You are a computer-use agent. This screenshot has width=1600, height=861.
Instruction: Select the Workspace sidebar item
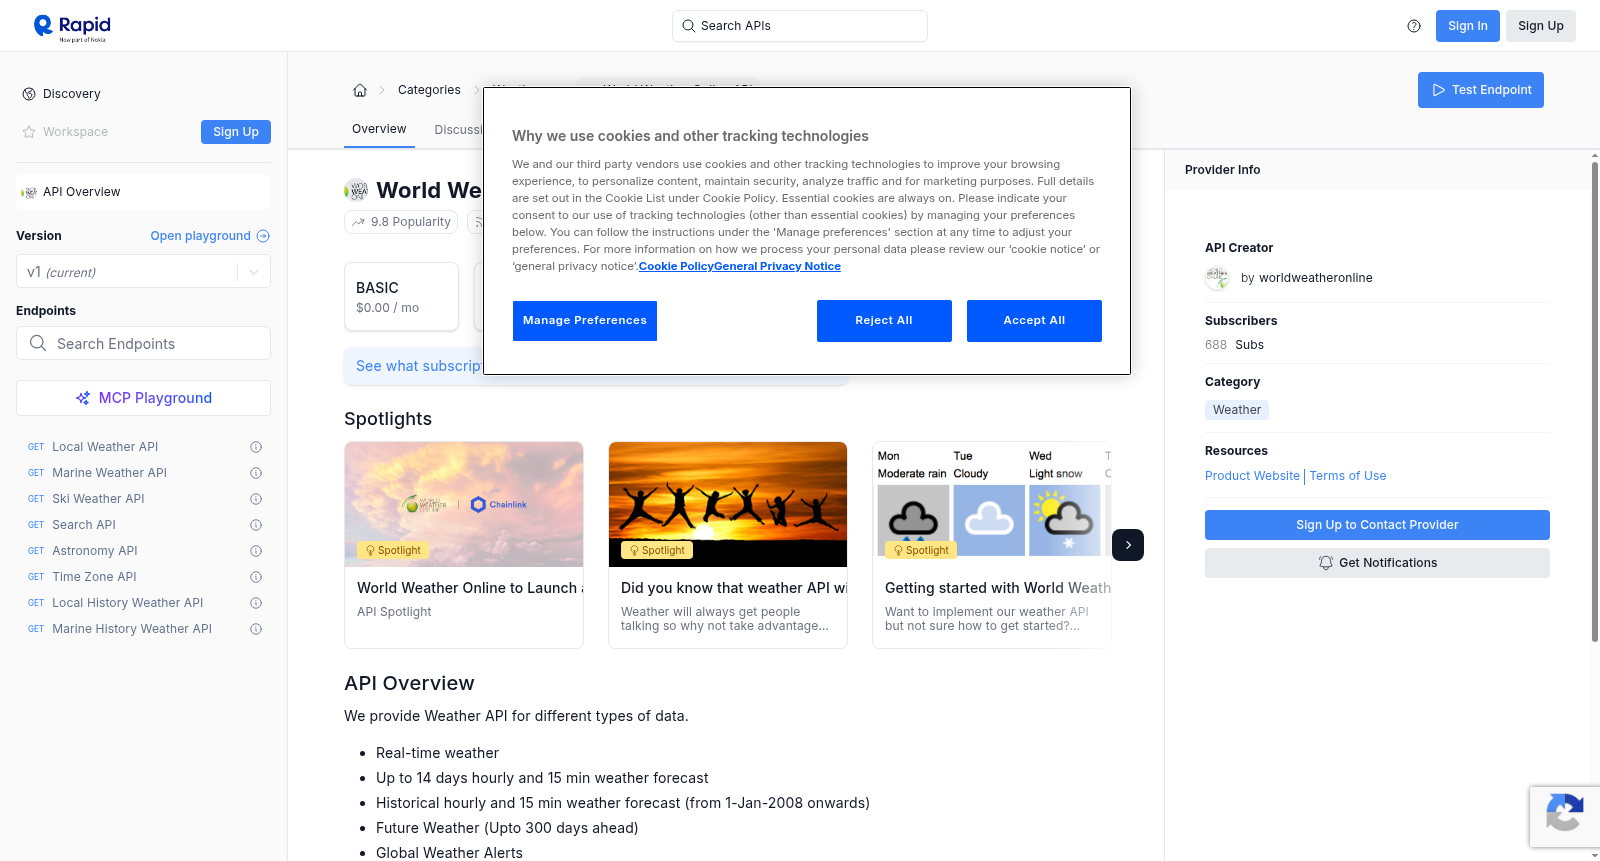(x=75, y=132)
